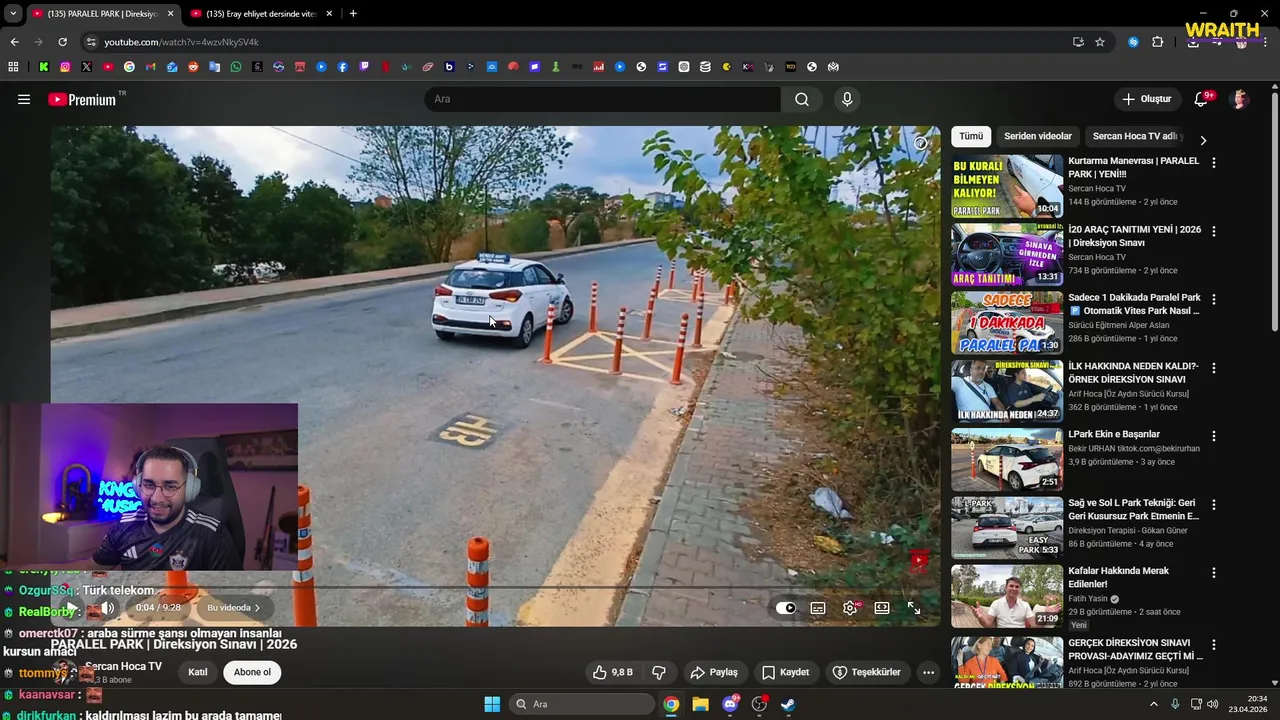Open the Twitch bookmark
The height and width of the screenshot is (720, 1280).
[x=364, y=67]
